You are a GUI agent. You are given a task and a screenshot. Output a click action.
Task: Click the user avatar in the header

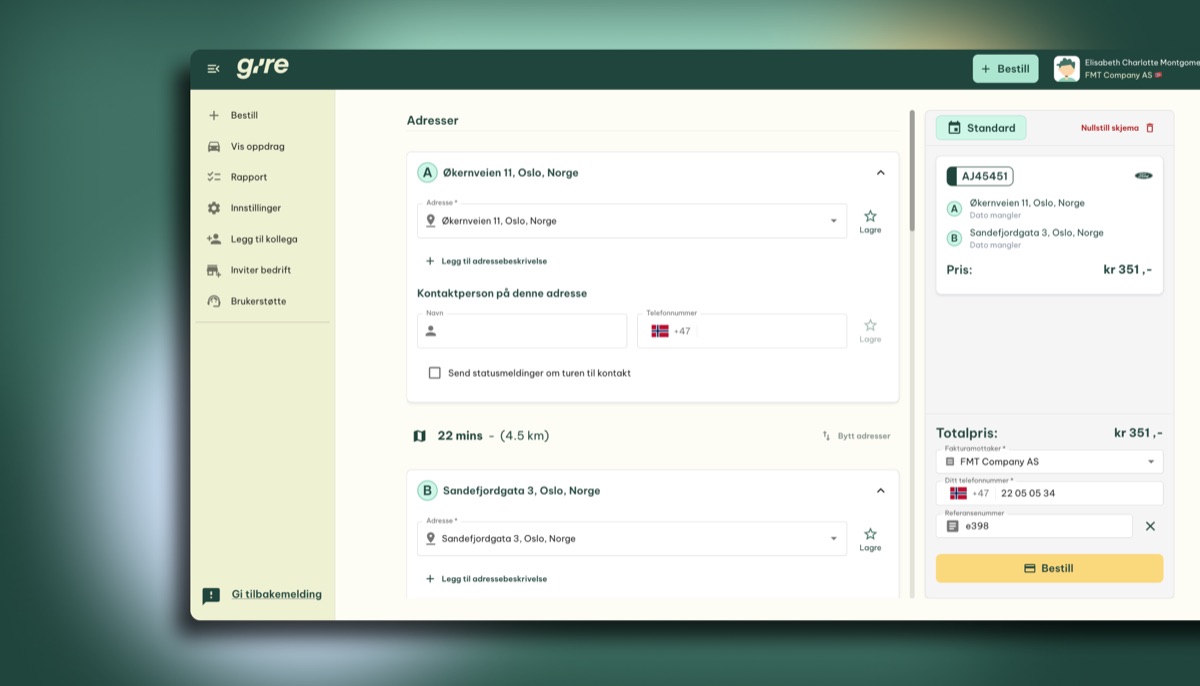tap(1066, 69)
